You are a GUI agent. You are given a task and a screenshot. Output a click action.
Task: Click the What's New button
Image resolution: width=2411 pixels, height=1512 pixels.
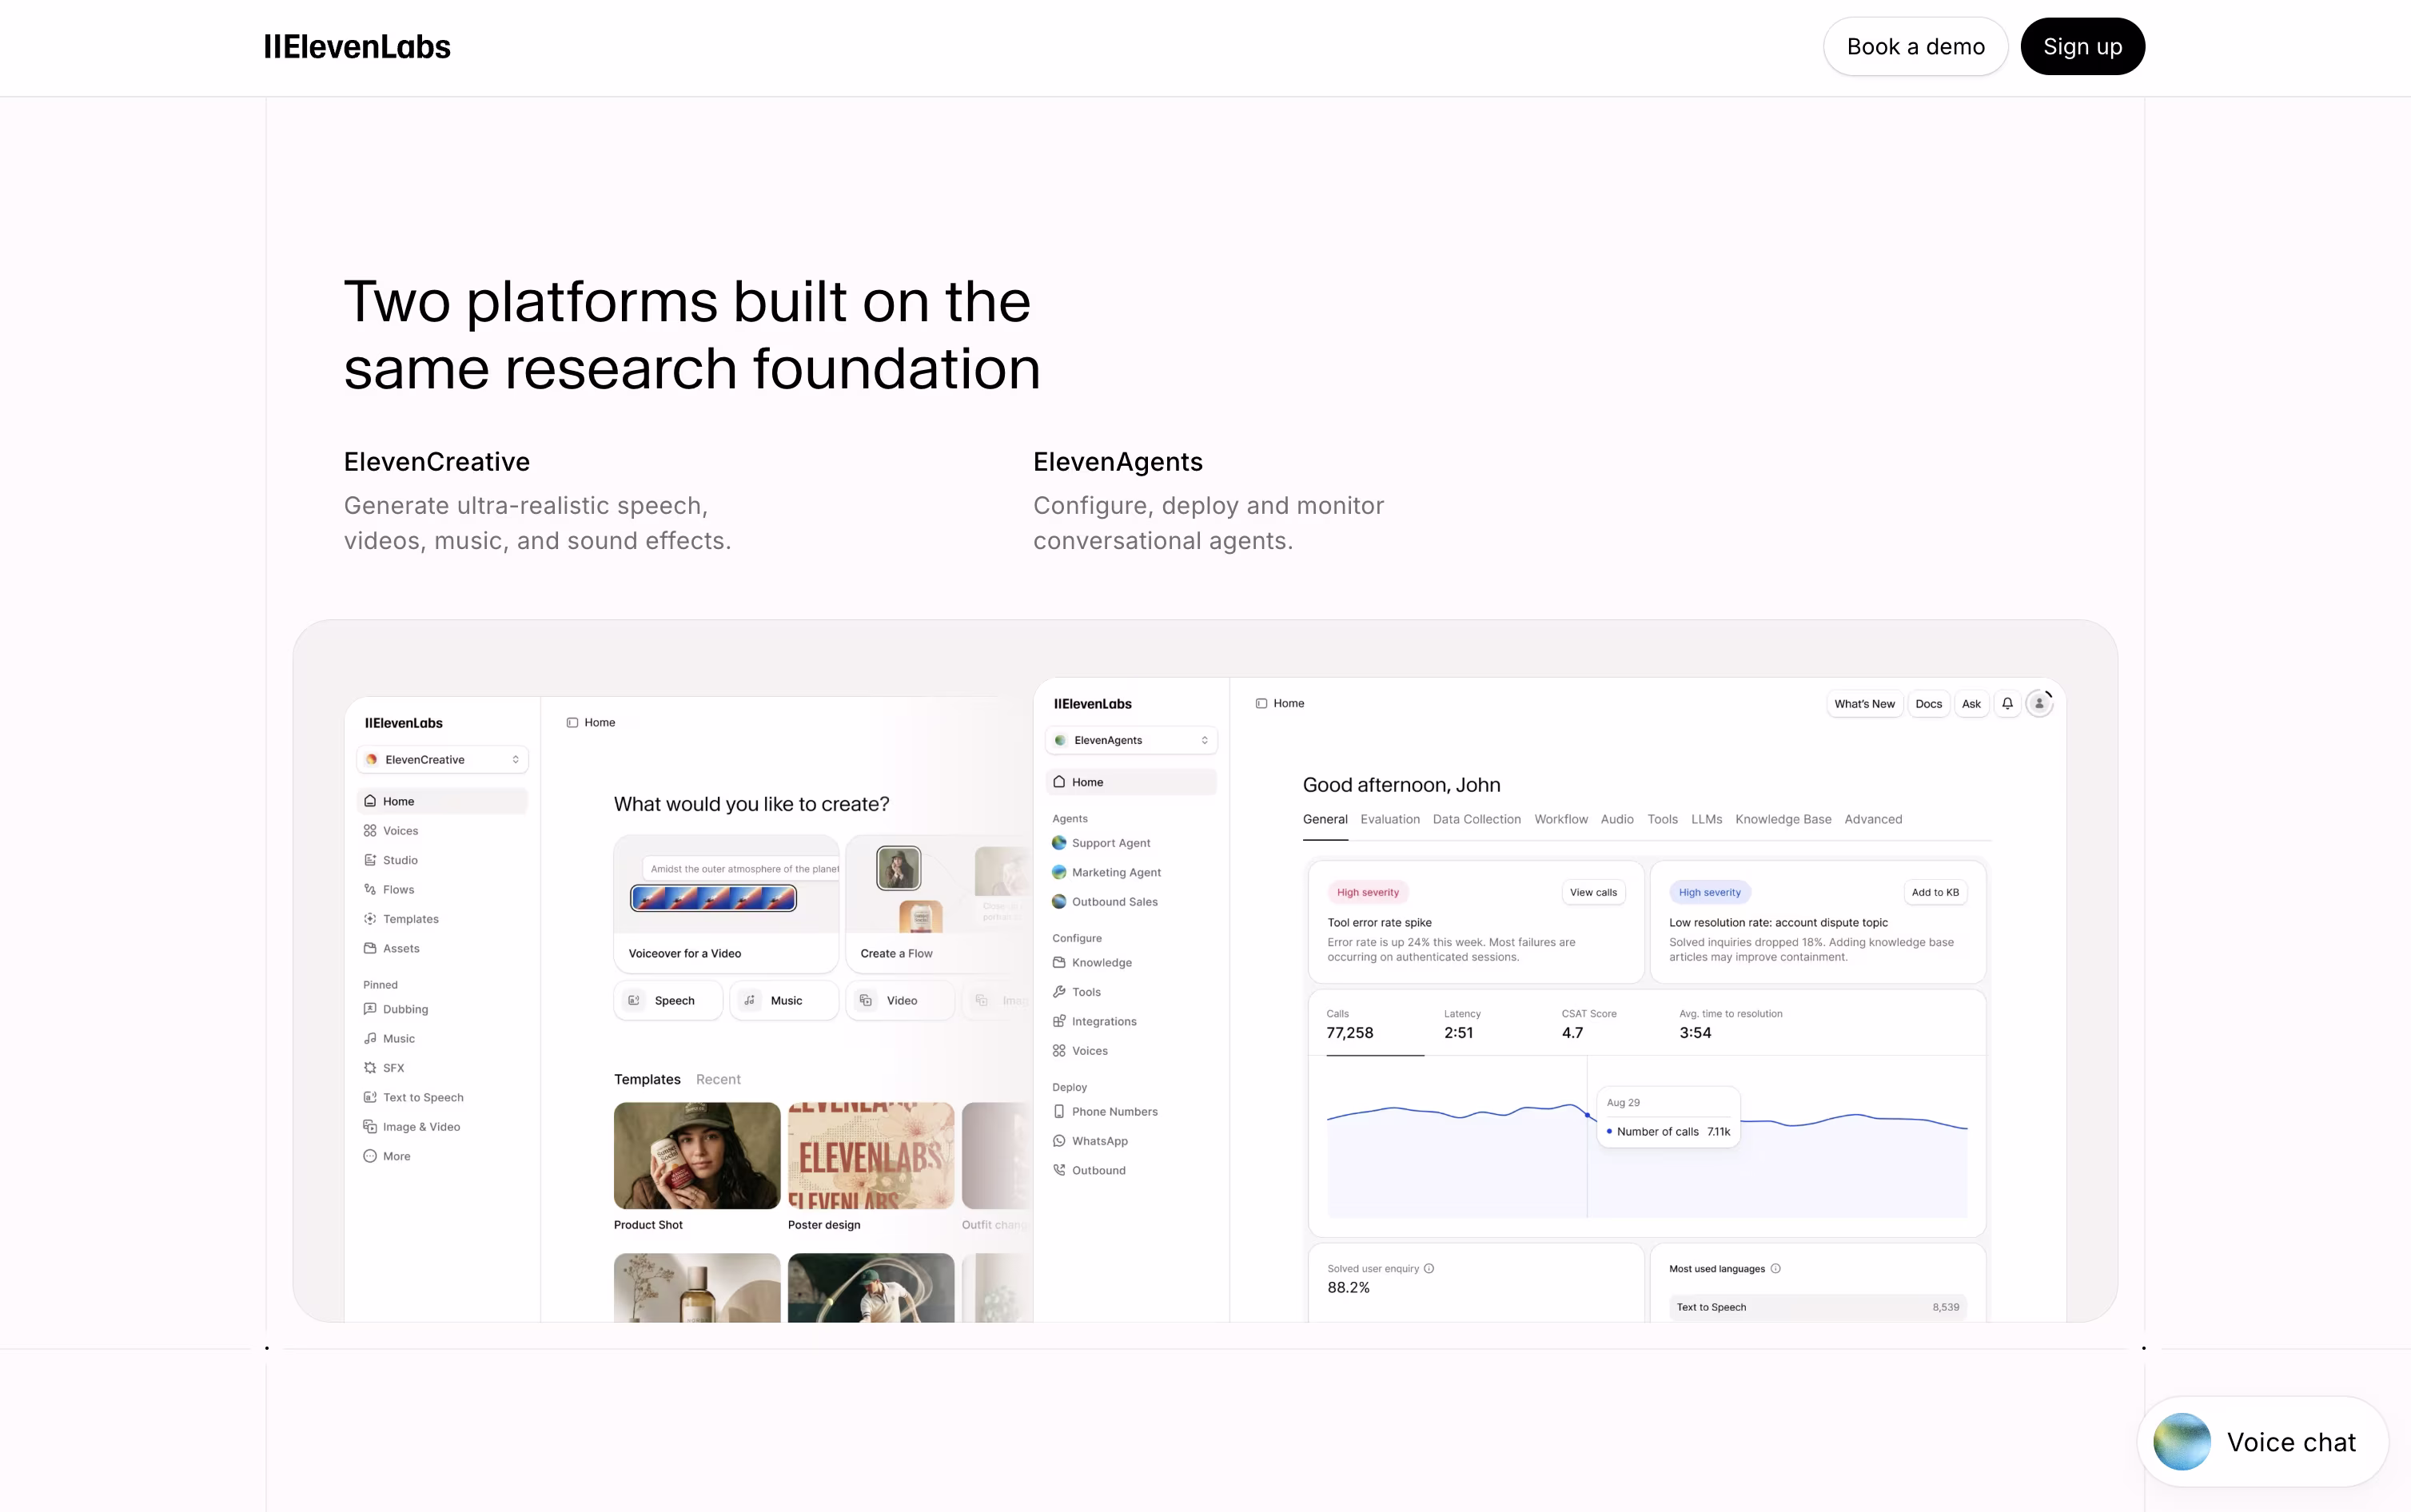point(1864,704)
